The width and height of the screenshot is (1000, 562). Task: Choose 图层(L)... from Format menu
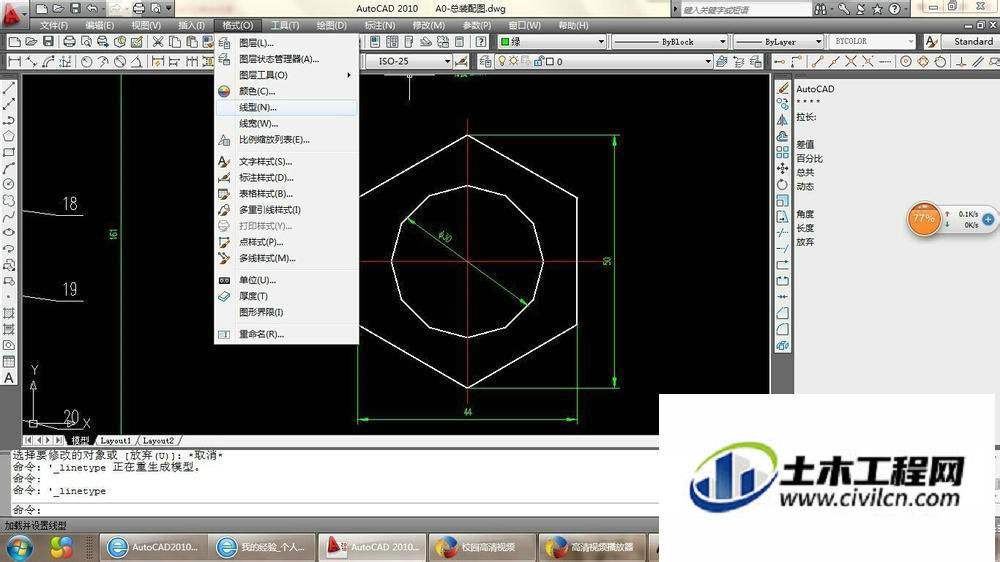286,43
